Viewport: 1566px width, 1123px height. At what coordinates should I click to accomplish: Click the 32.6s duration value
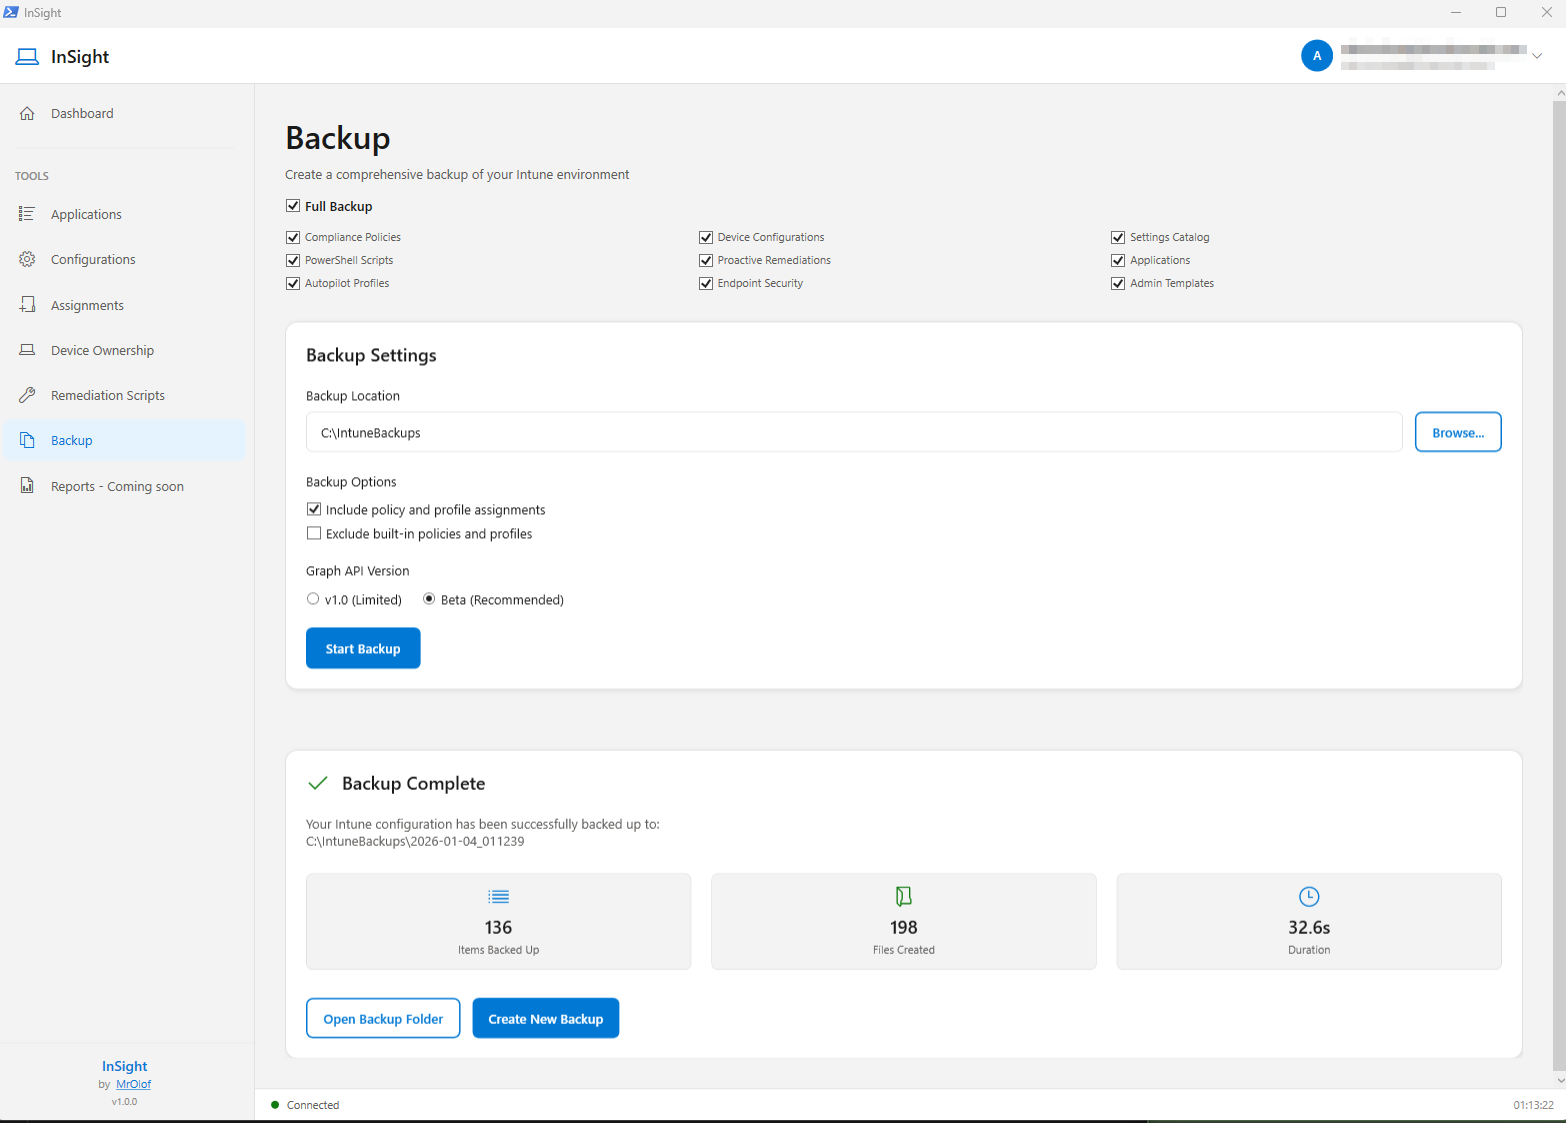tap(1309, 928)
